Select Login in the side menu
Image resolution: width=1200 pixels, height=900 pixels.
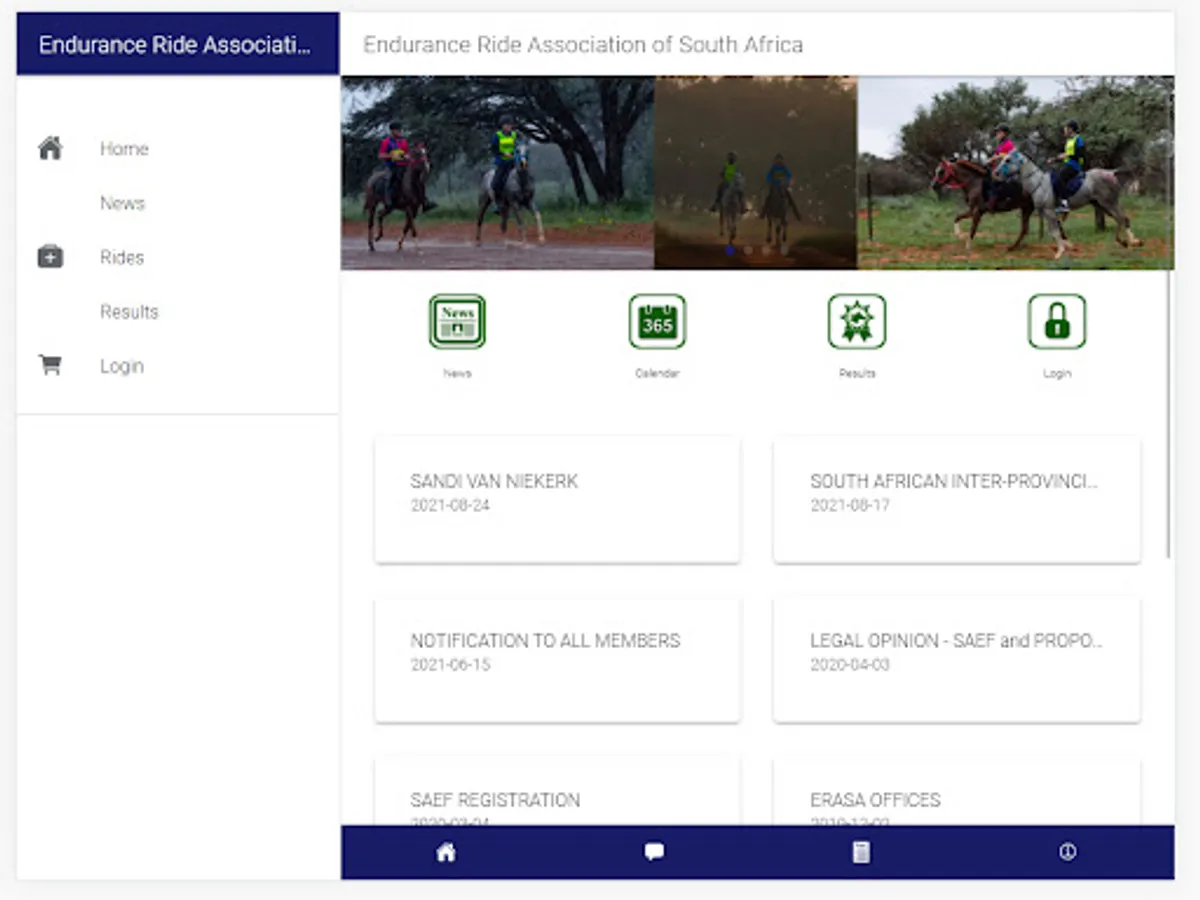click(122, 366)
